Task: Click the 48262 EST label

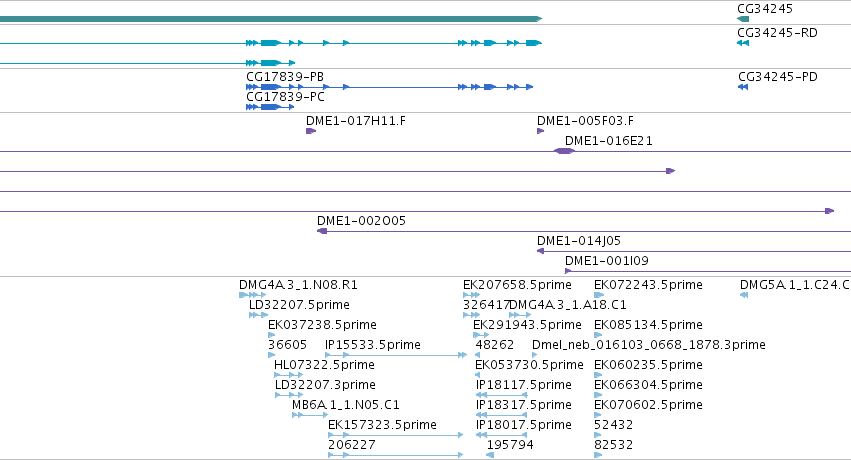Action: tap(494, 345)
